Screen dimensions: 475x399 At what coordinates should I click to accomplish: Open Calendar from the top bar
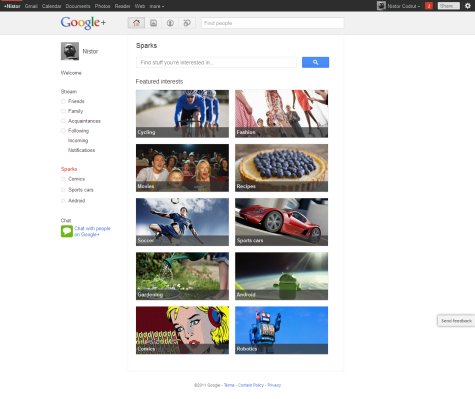51,6
